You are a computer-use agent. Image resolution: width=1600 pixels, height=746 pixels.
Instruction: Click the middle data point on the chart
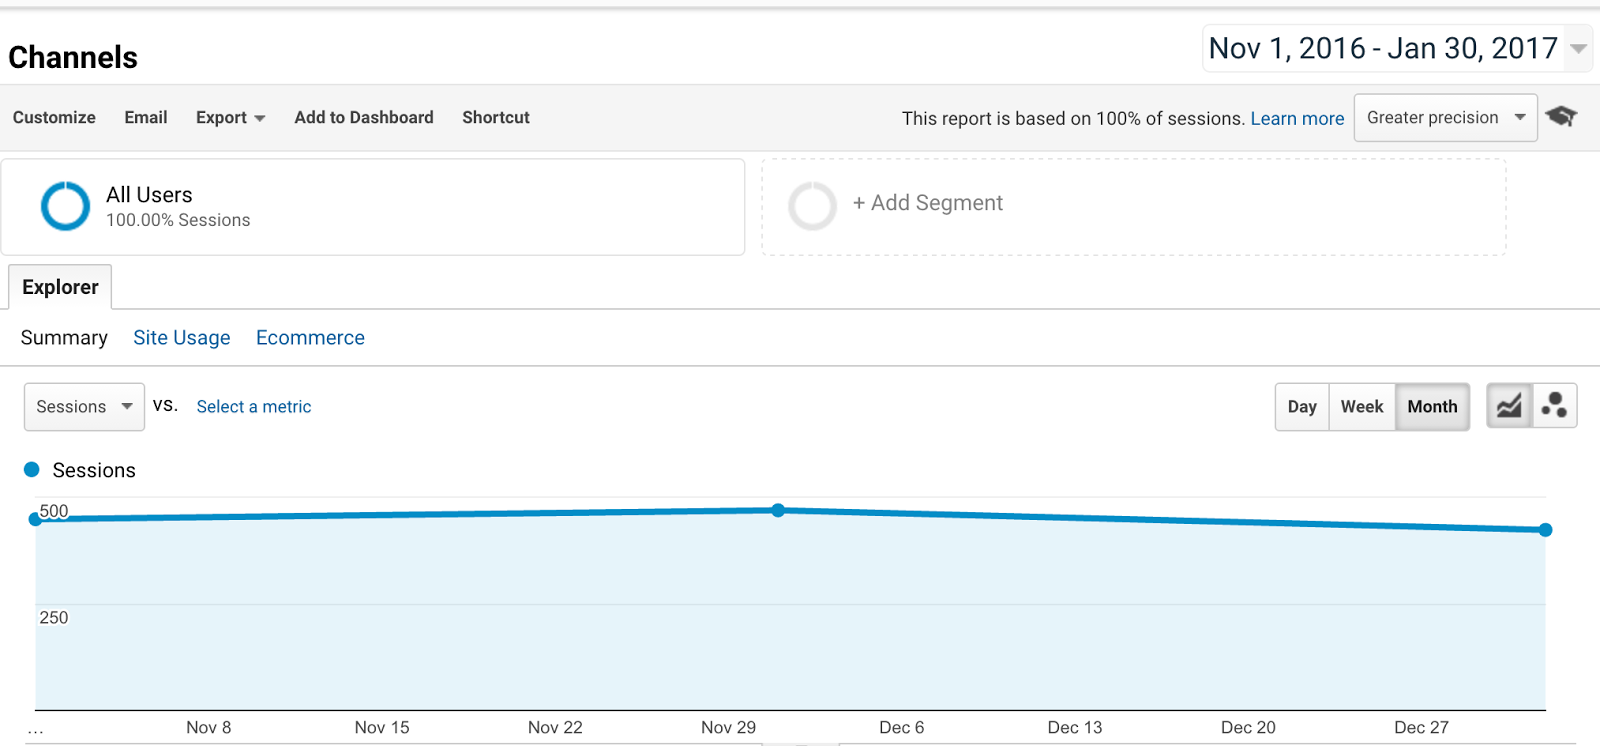778,510
